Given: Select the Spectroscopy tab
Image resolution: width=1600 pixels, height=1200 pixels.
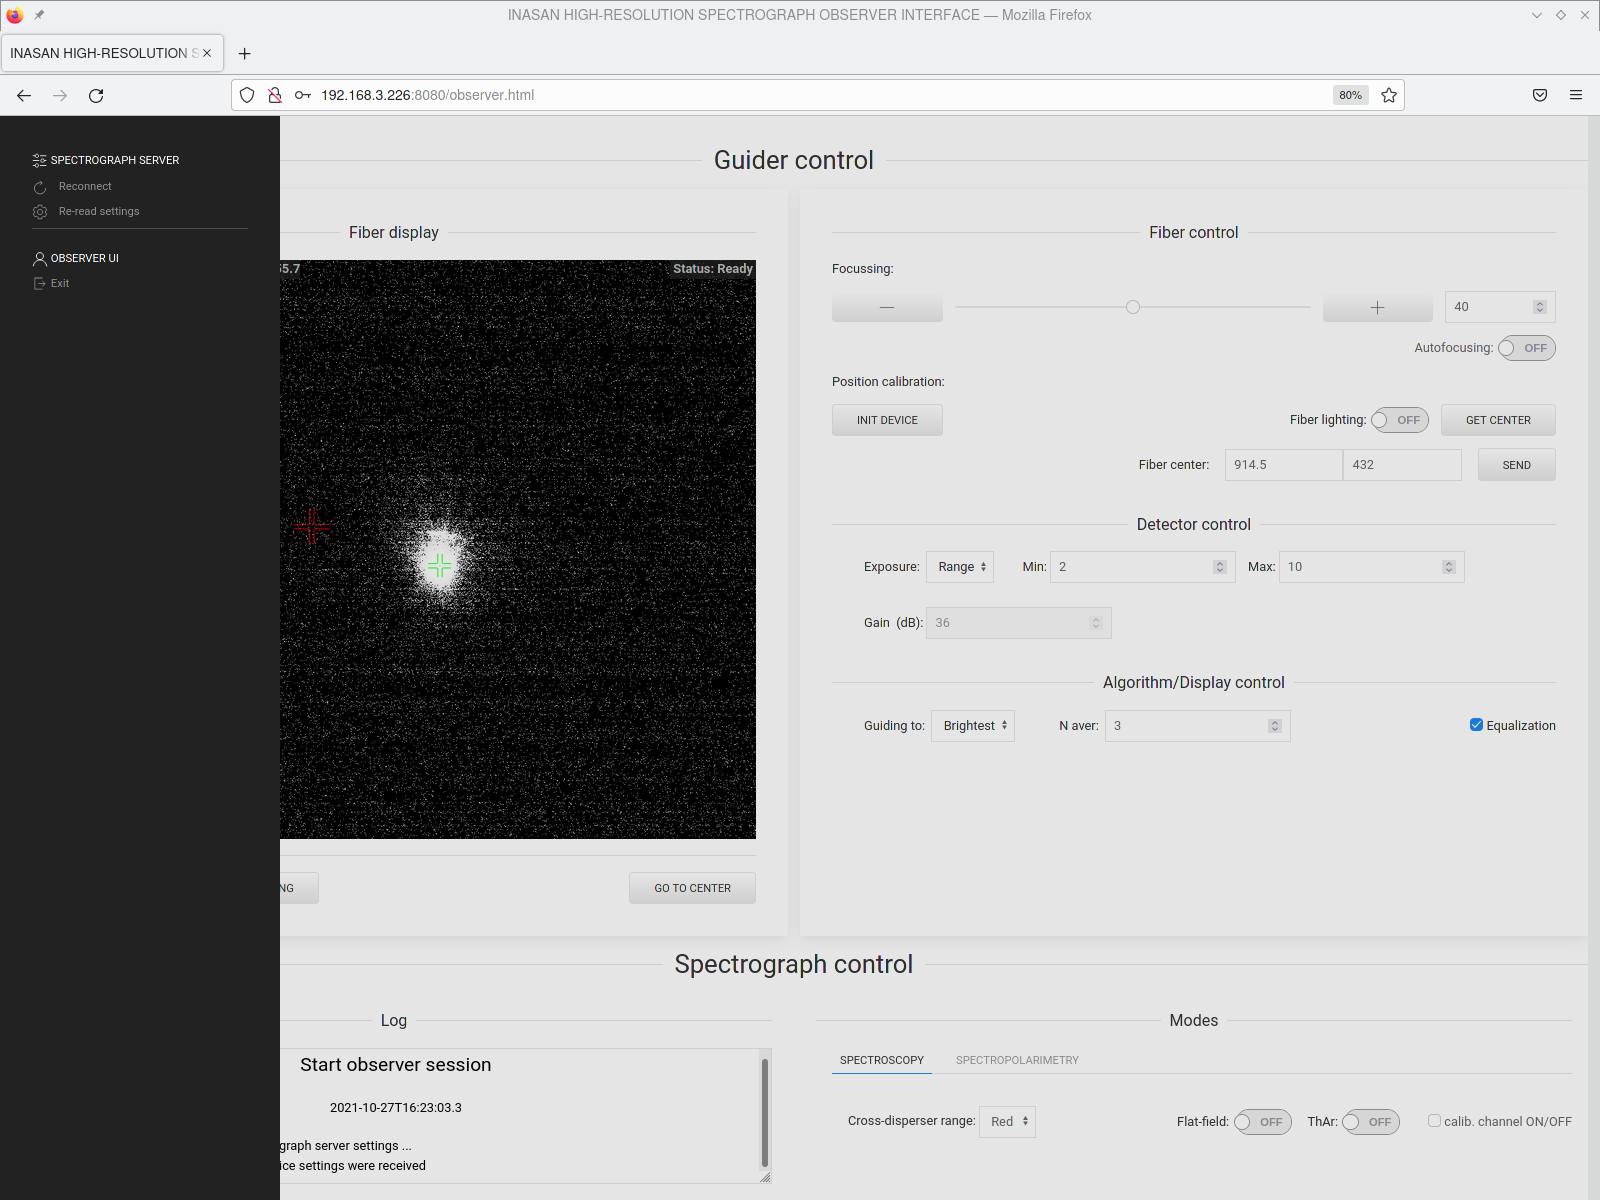Looking at the screenshot, I should [881, 1060].
